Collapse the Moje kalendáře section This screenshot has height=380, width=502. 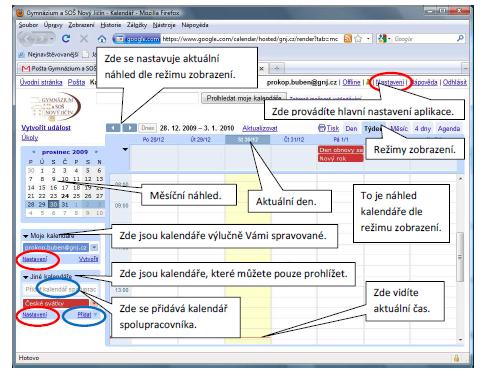[x=25, y=236]
